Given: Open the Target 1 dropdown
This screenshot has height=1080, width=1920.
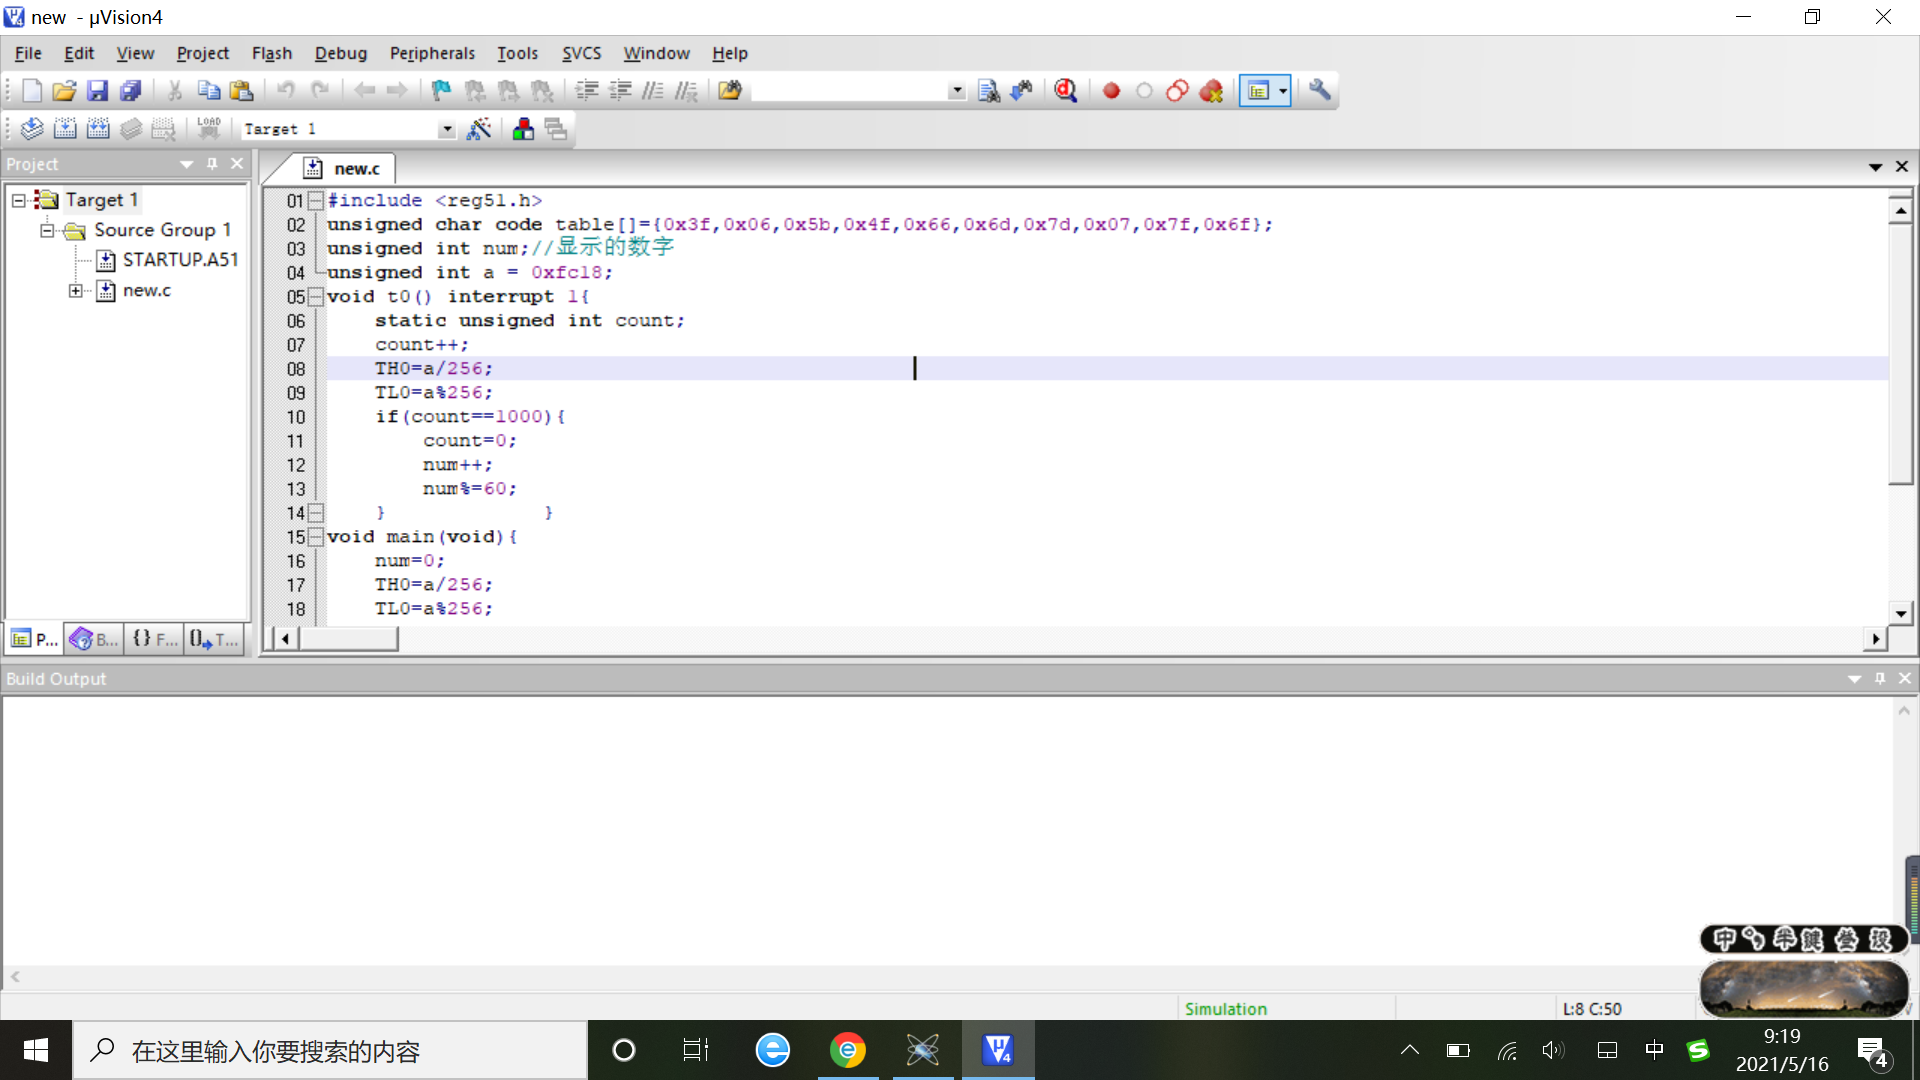Looking at the screenshot, I should tap(446, 130).
